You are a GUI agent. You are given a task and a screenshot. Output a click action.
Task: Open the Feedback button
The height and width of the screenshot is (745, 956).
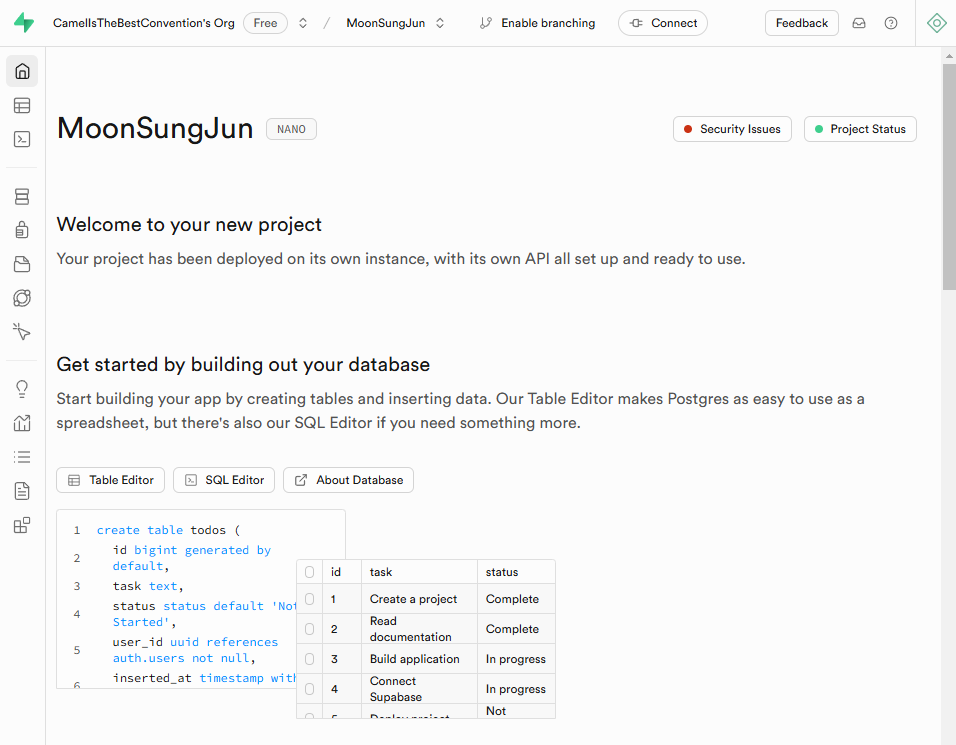coord(801,23)
